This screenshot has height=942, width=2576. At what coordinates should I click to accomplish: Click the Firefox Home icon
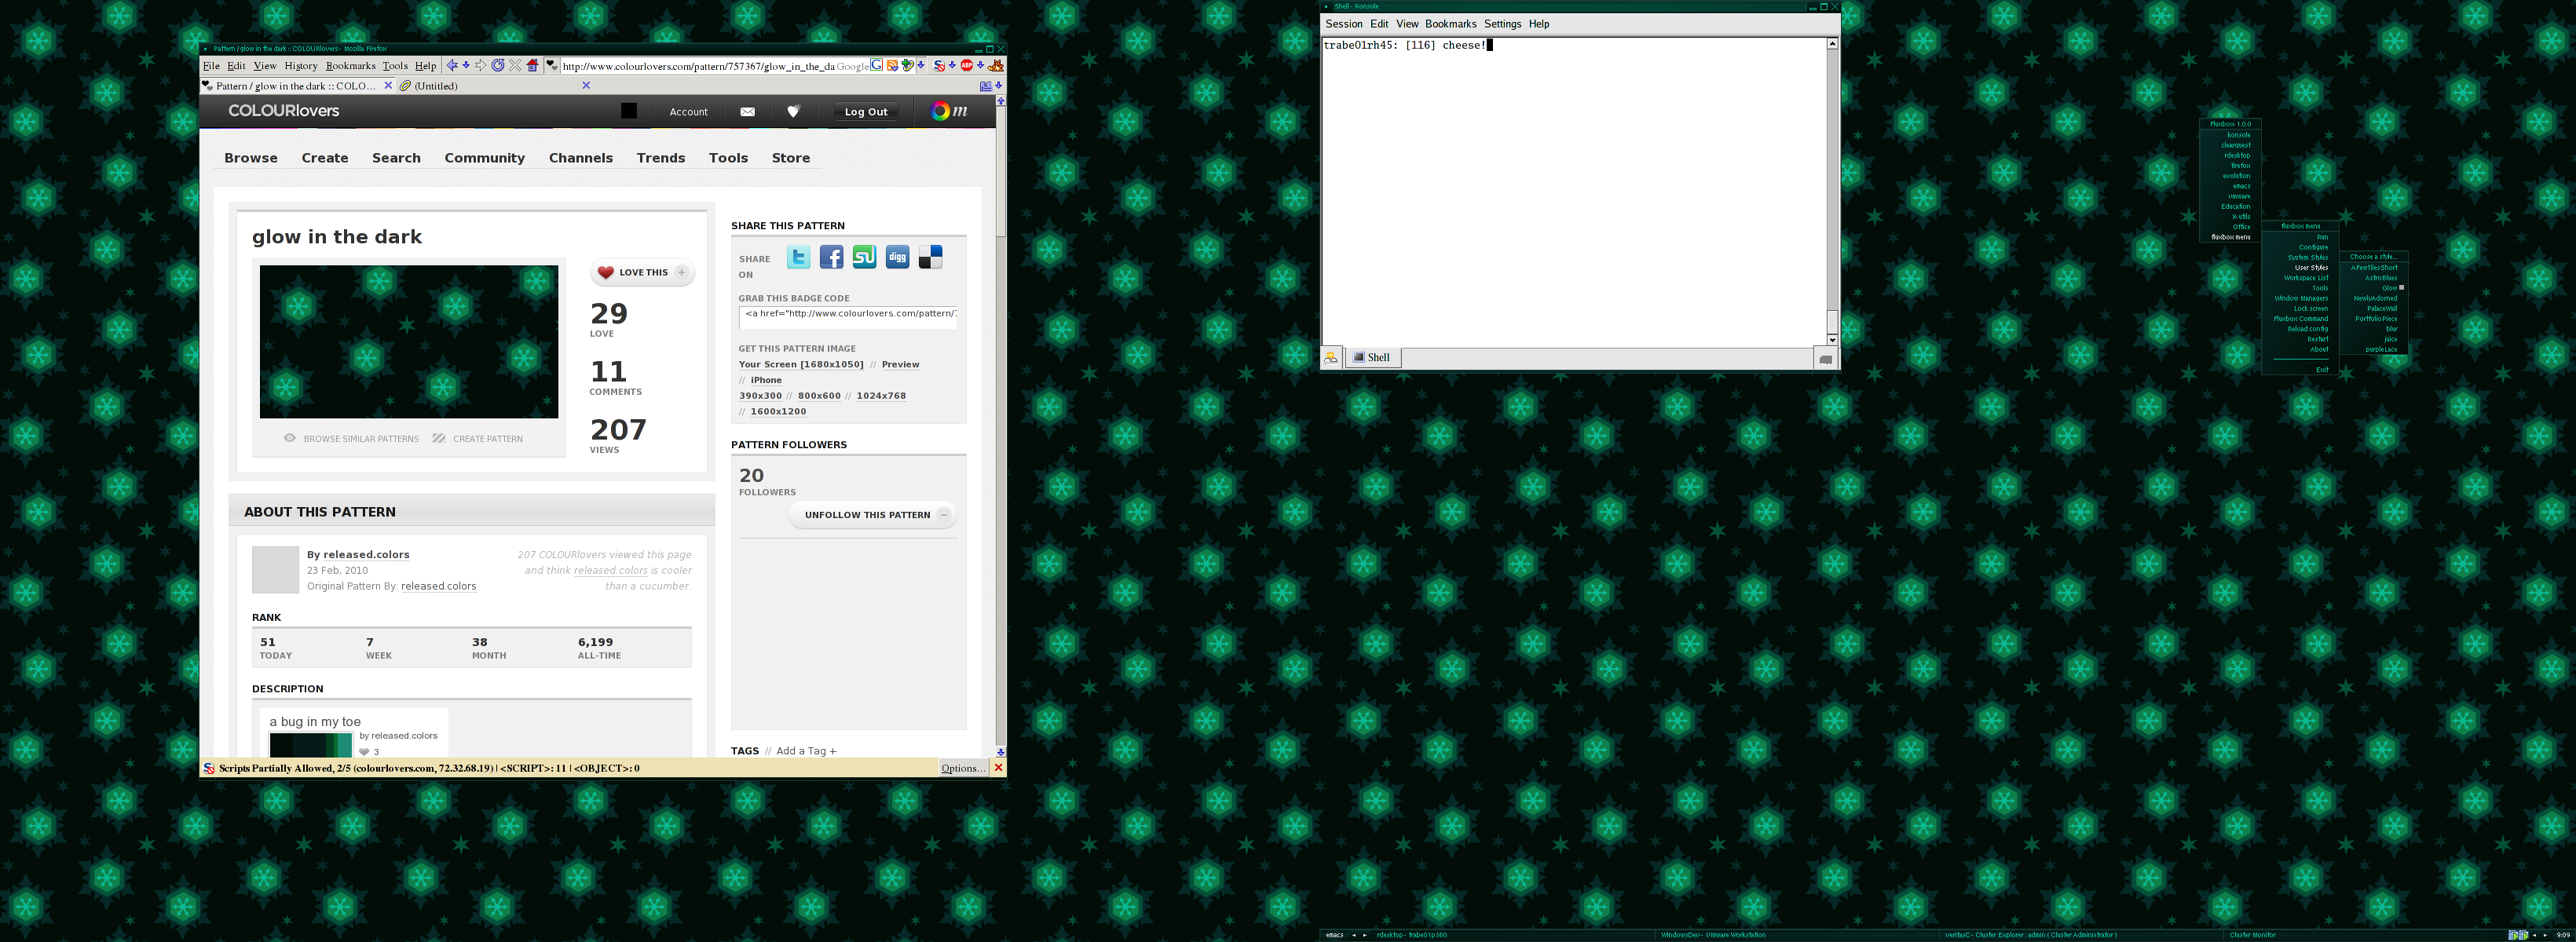point(532,65)
